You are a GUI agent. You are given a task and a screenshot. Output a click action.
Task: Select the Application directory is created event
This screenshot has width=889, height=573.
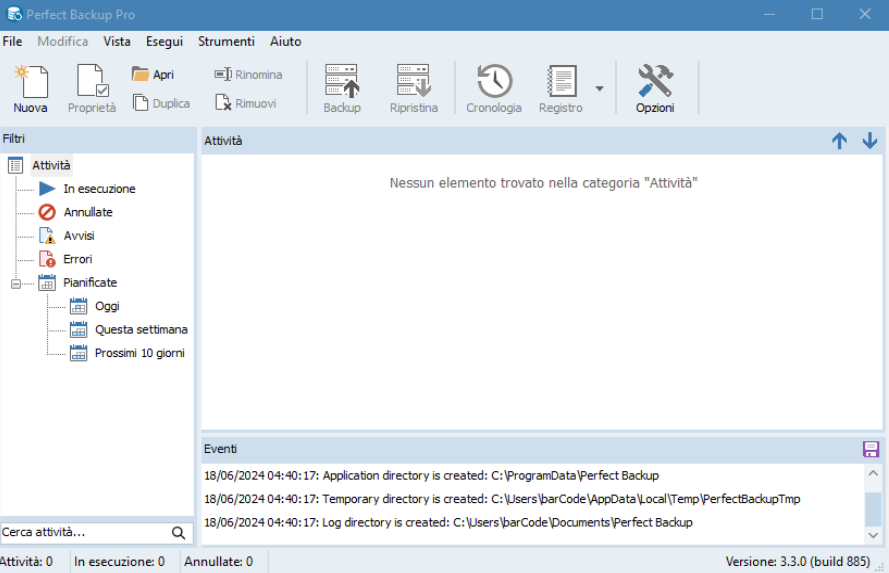pos(431,476)
